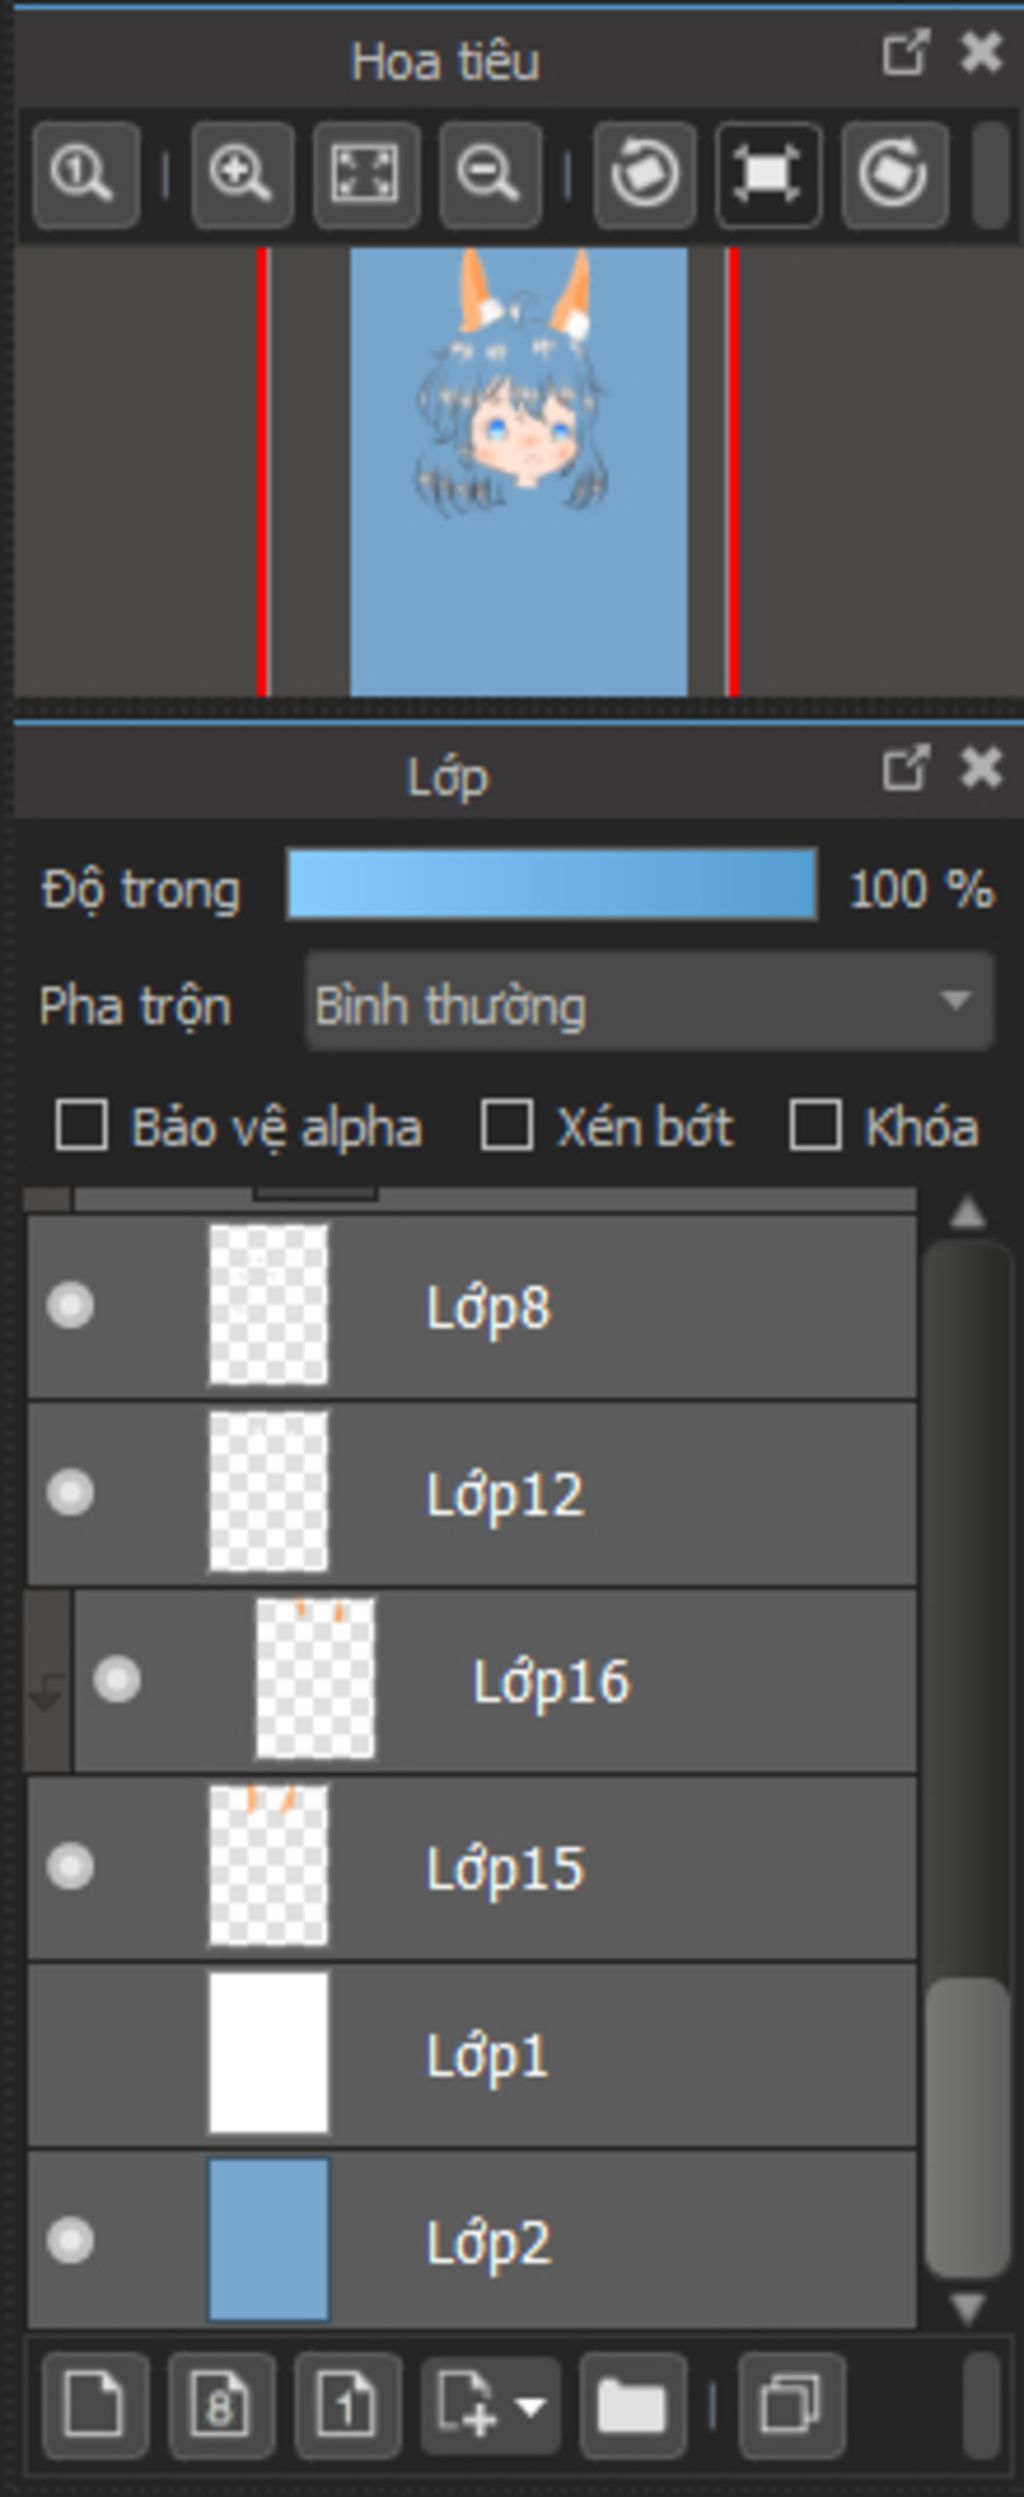Click the zoom to 100% magnifier icon

tap(85, 175)
